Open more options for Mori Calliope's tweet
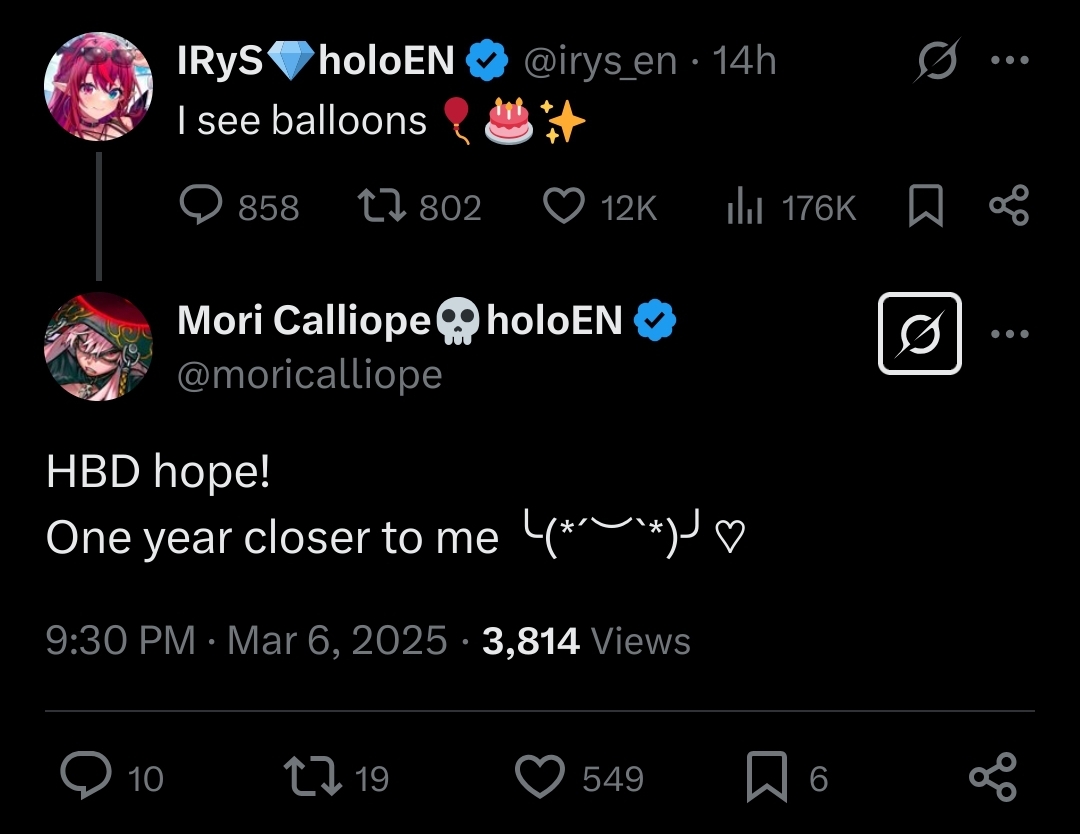The width and height of the screenshot is (1080, 834). pyautogui.click(x=1008, y=334)
